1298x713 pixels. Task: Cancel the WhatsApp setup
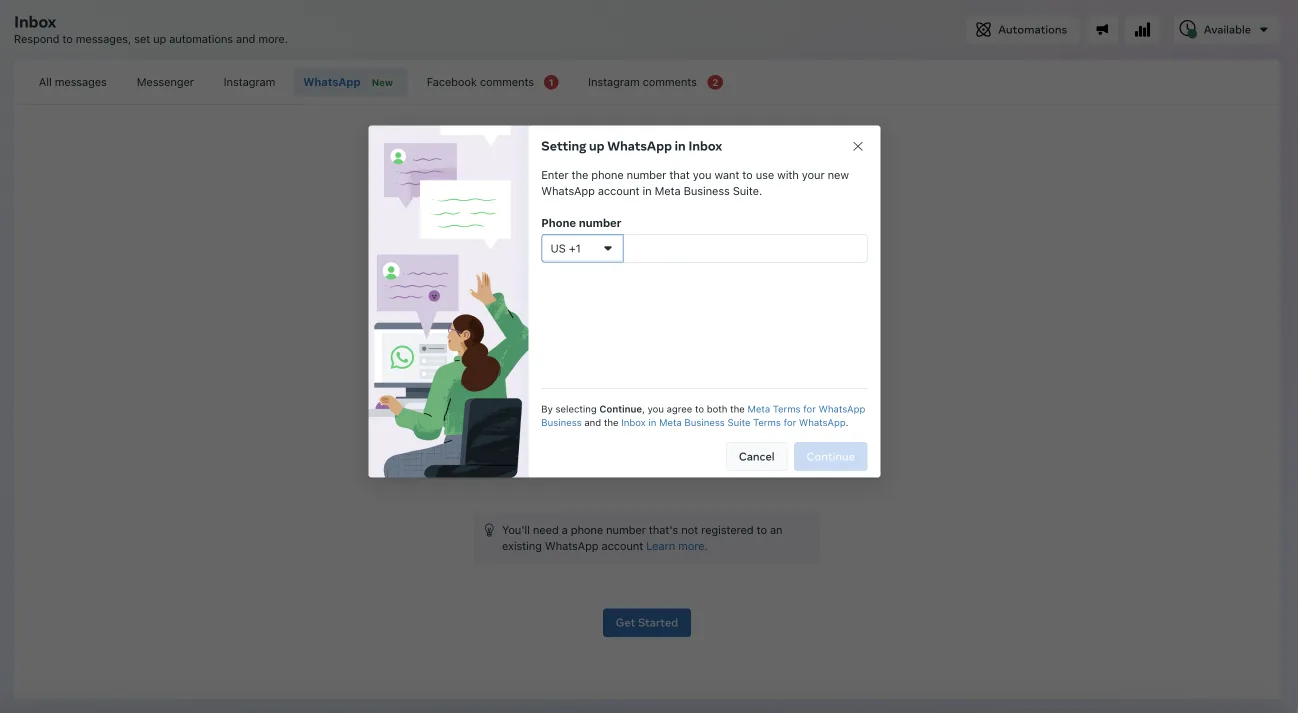tap(756, 456)
